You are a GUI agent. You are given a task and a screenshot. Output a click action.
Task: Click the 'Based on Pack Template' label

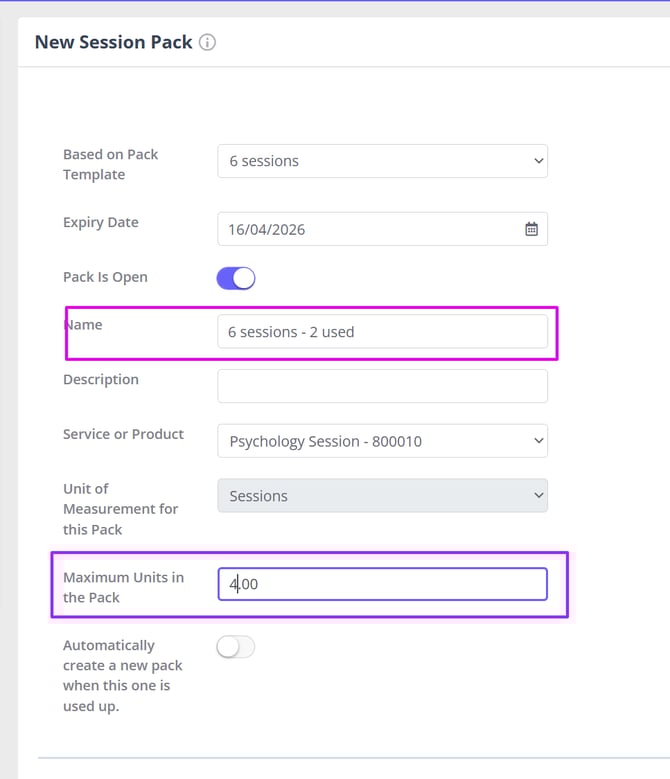110,164
